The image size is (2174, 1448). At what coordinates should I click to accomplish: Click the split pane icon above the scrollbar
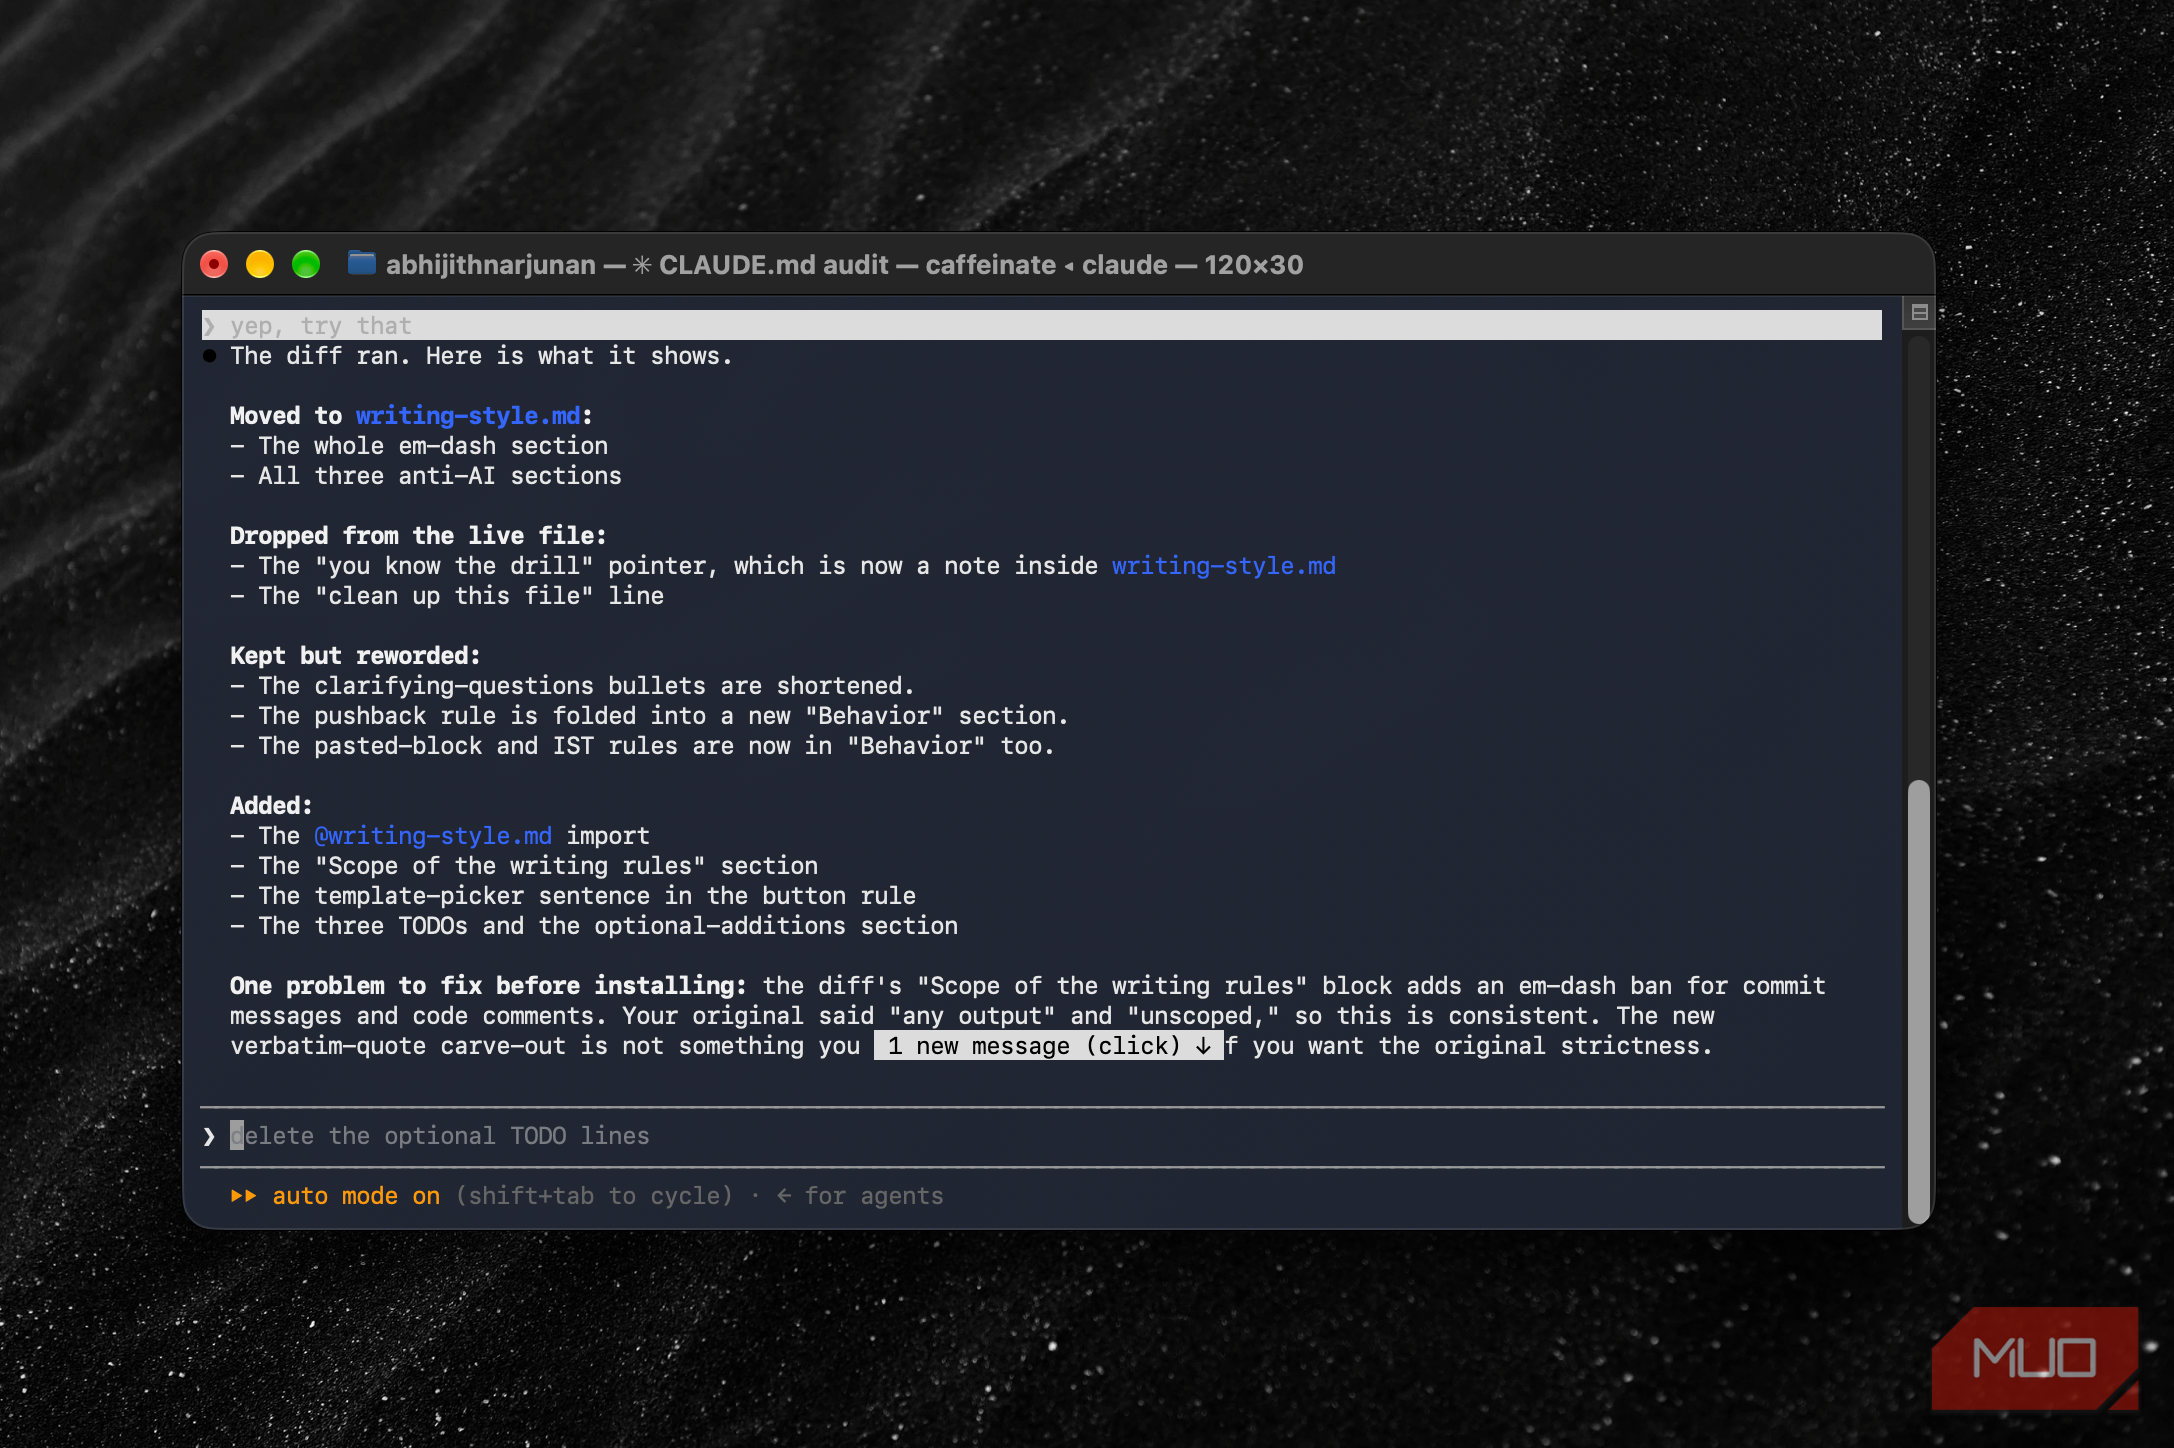tap(1919, 312)
